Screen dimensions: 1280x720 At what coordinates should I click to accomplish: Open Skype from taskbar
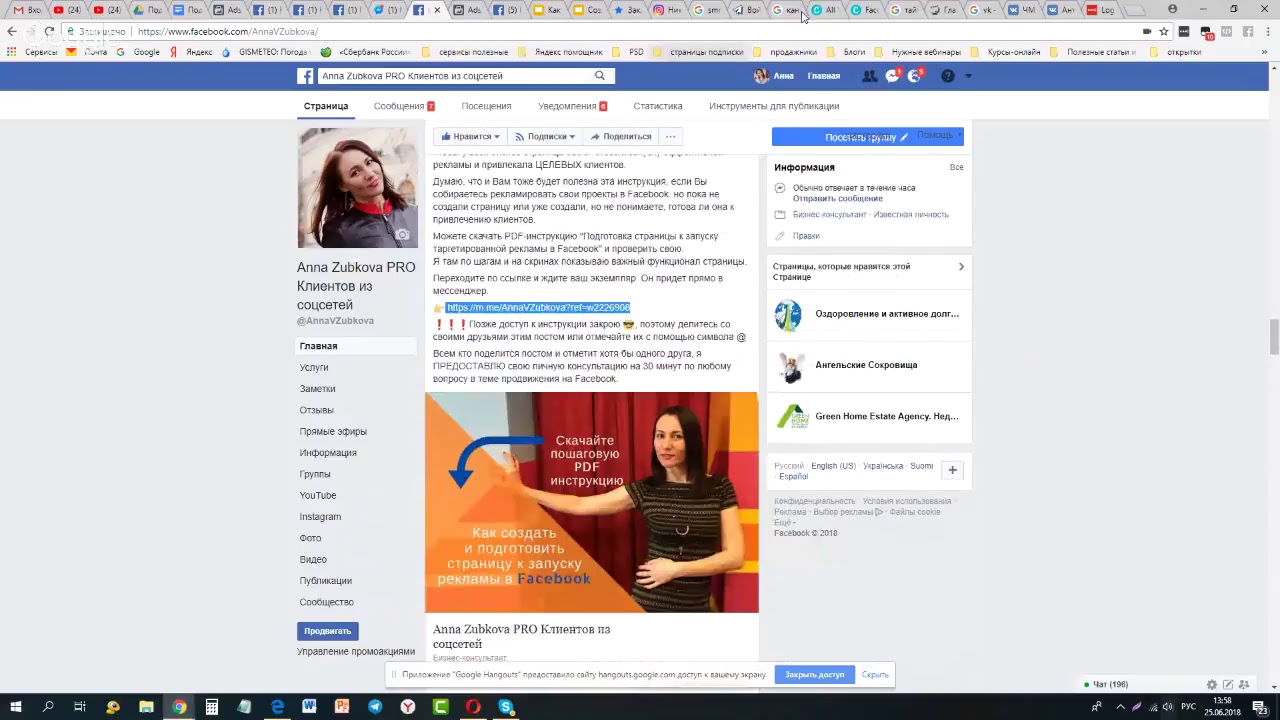coord(506,707)
